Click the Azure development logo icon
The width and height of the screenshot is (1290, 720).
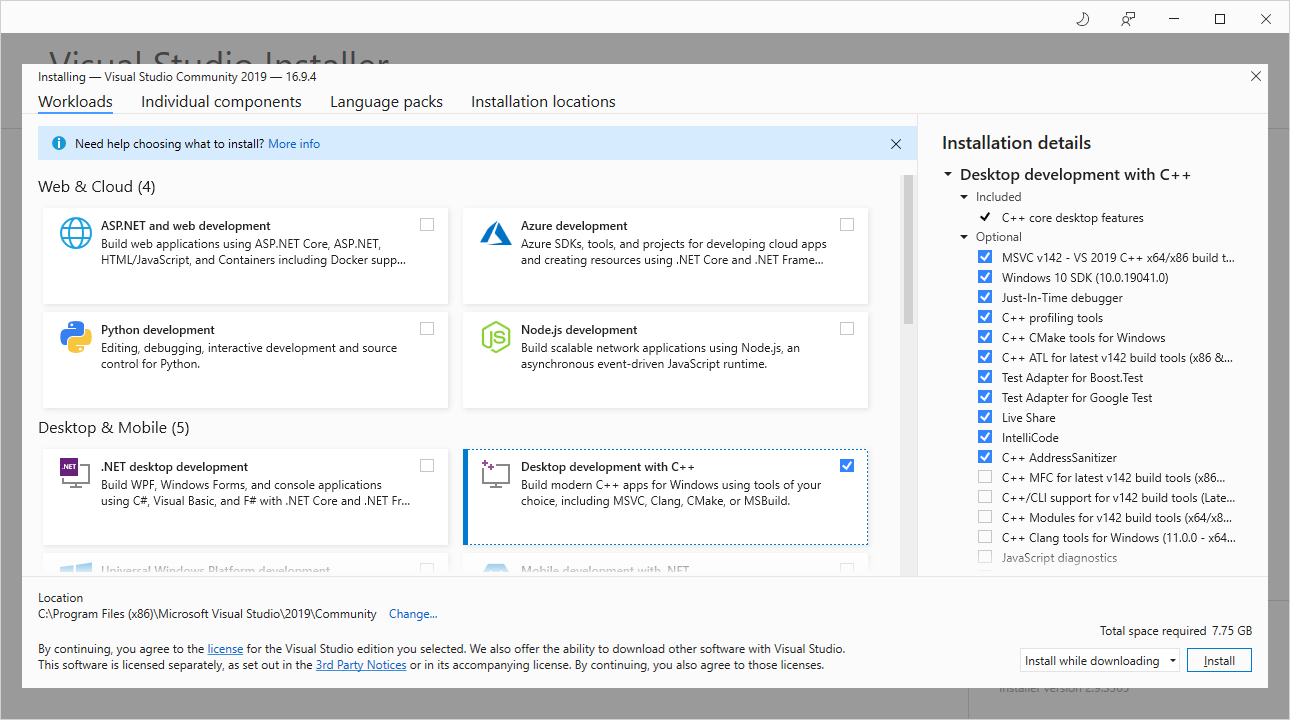pyautogui.click(x=496, y=233)
